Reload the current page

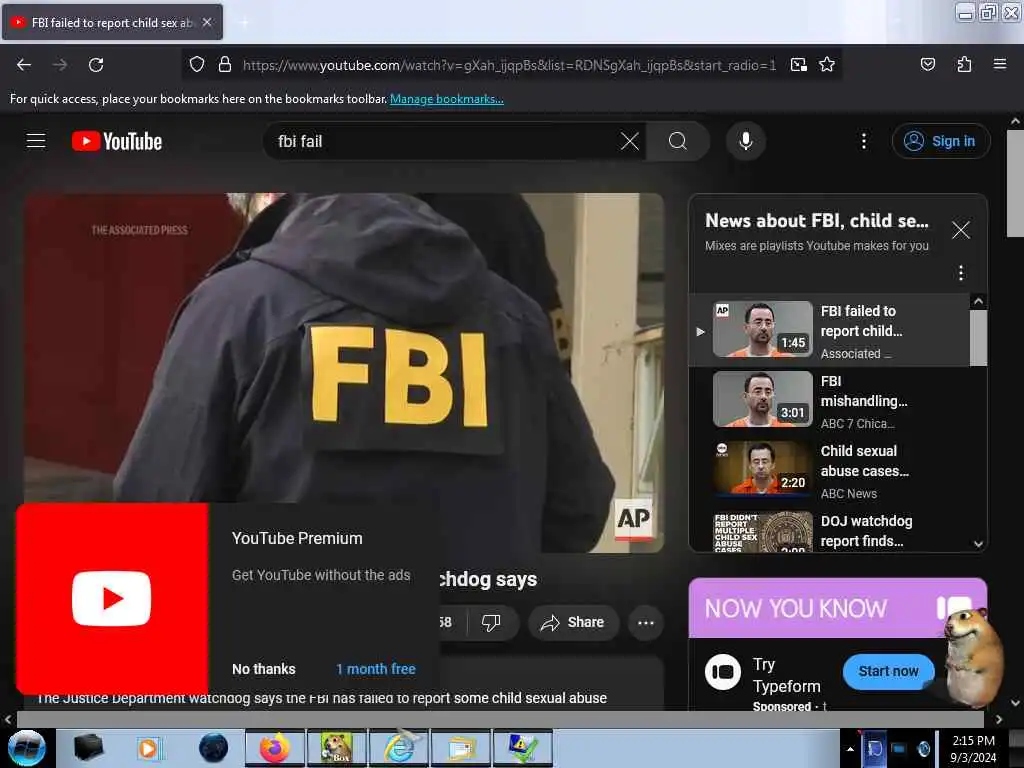tap(96, 65)
